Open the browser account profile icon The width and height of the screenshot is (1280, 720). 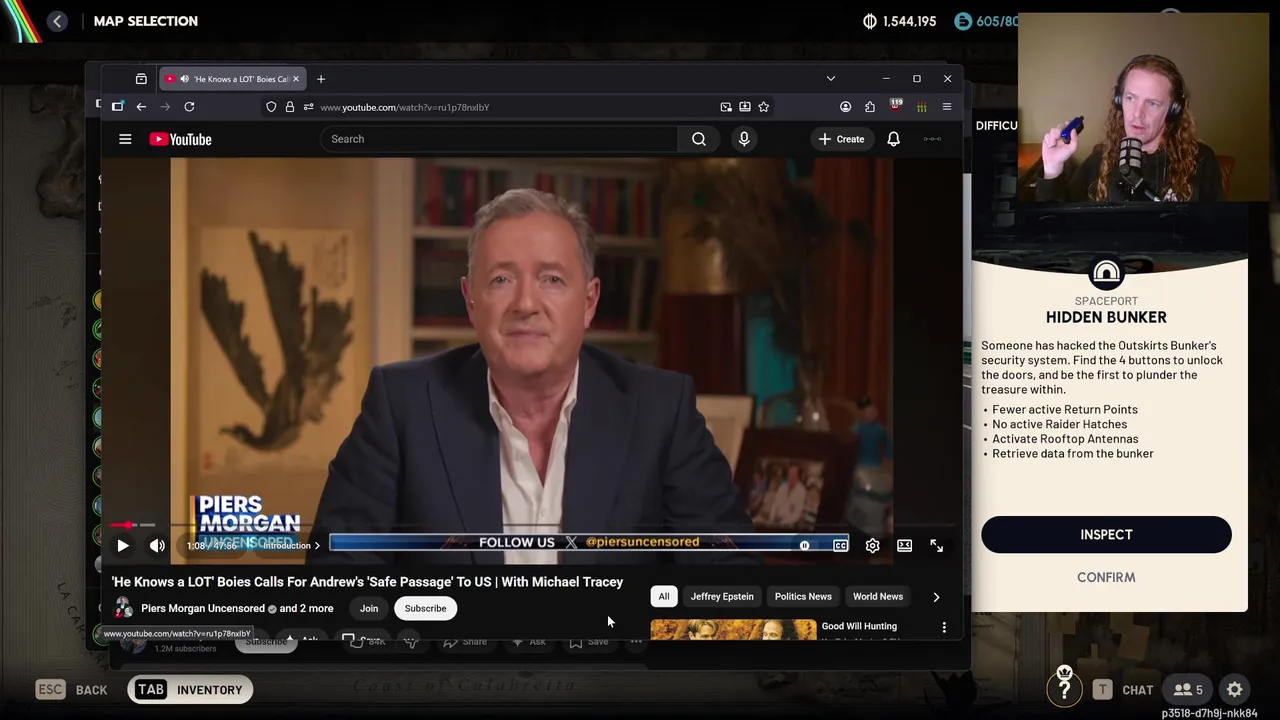pyautogui.click(x=845, y=107)
